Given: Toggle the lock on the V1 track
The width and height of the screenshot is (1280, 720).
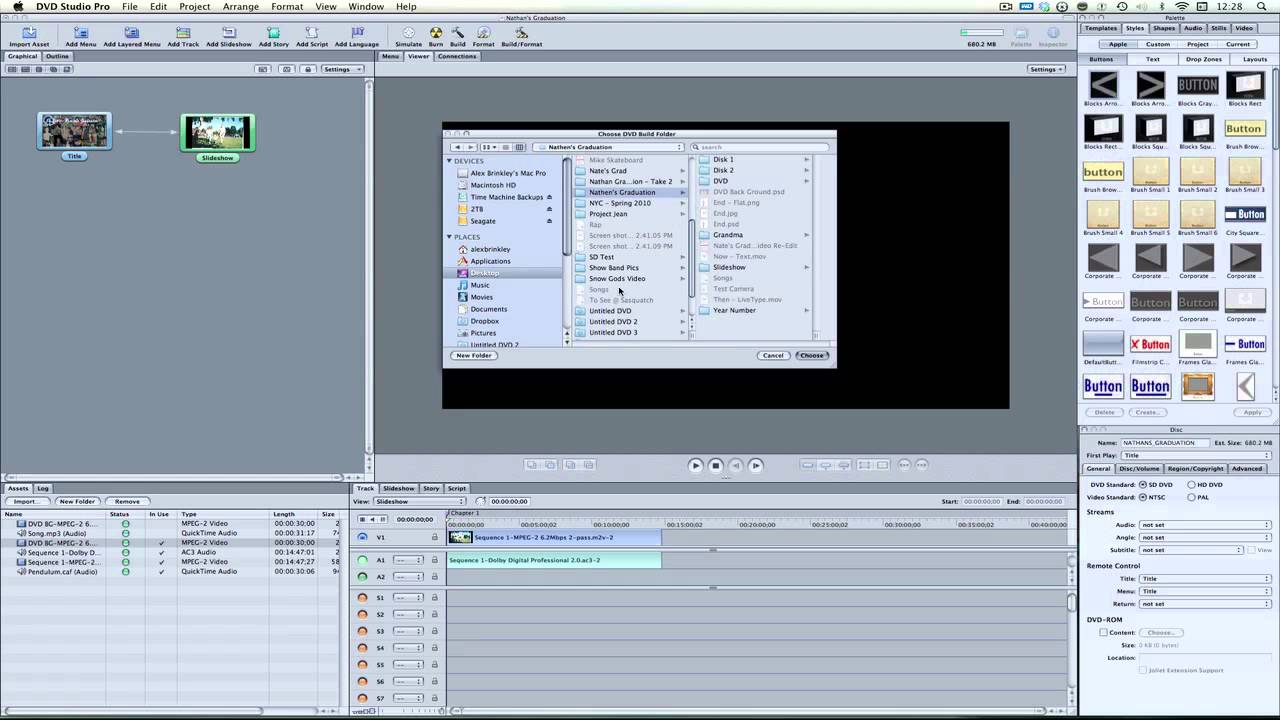Looking at the screenshot, I should (x=435, y=537).
